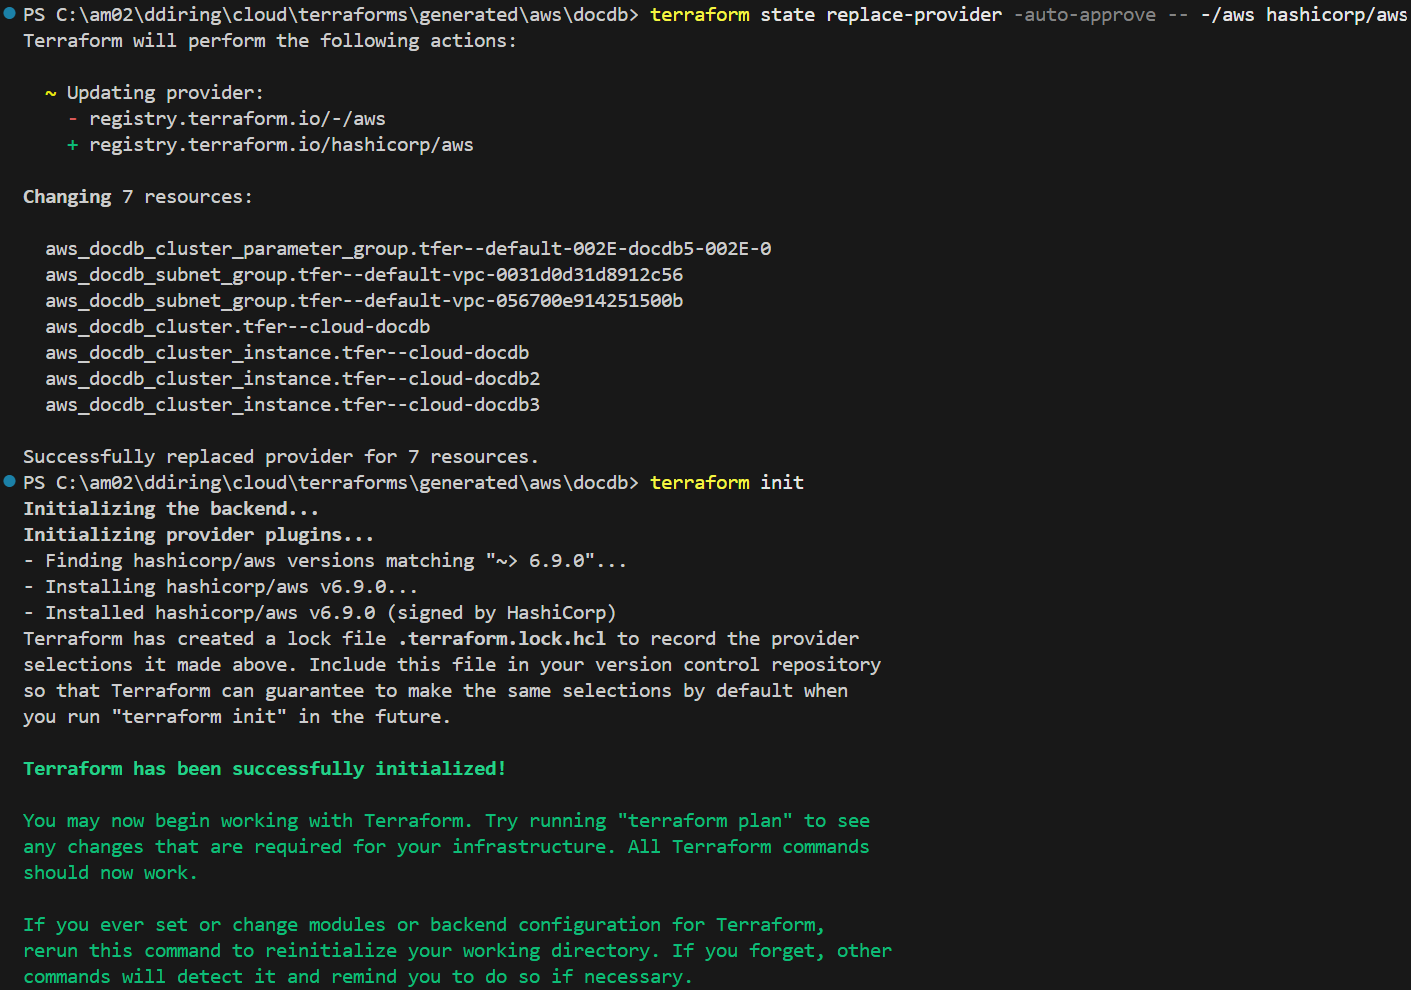Click the 'Initializing provider plugins...' heading

[199, 535]
